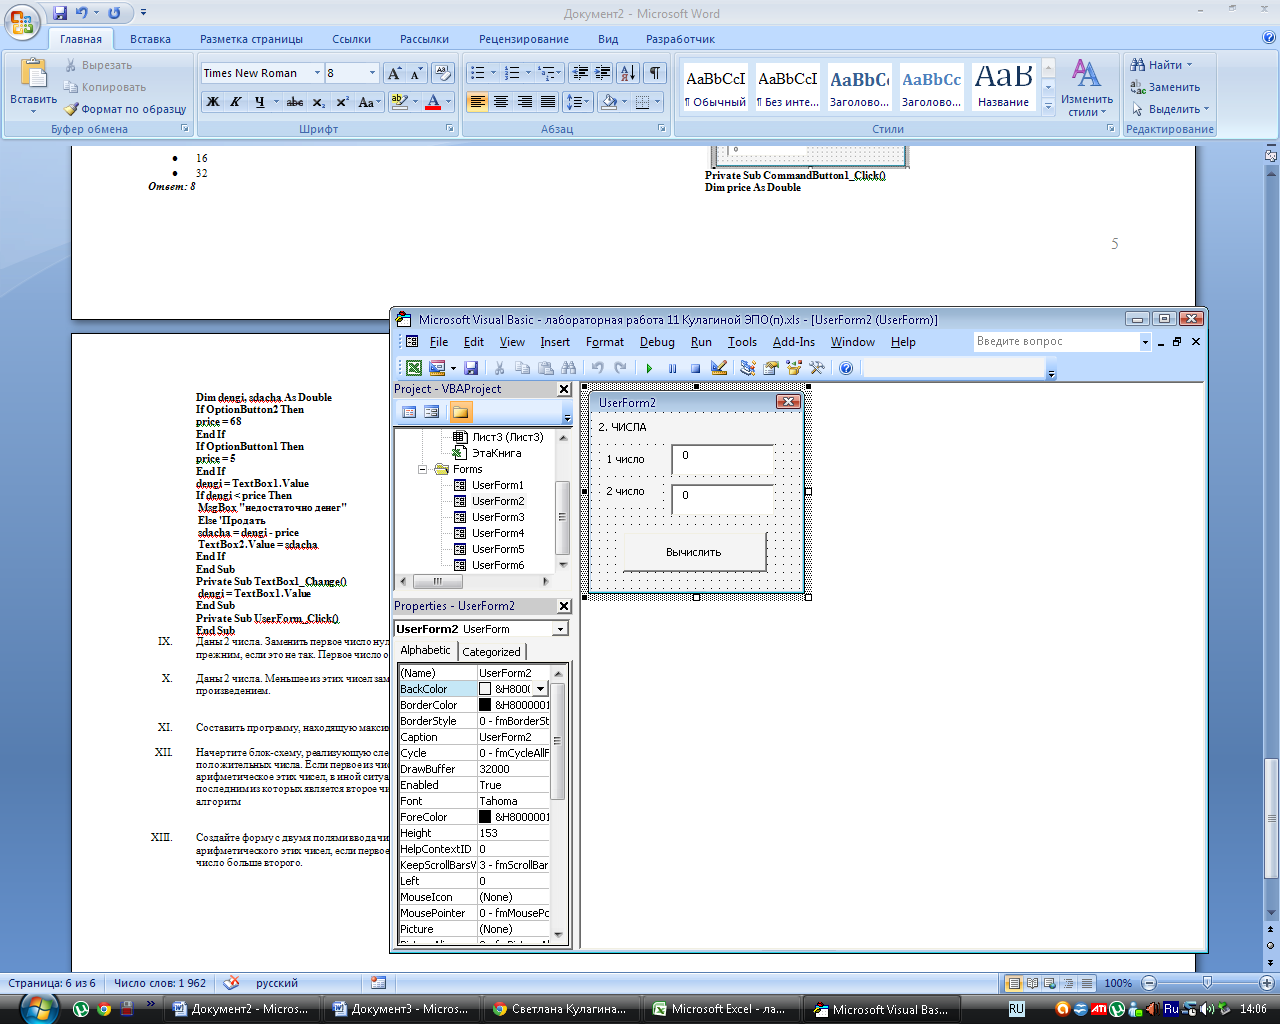Click View Code icon in Project panel
The height and width of the screenshot is (1024, 1280).
tap(409, 412)
